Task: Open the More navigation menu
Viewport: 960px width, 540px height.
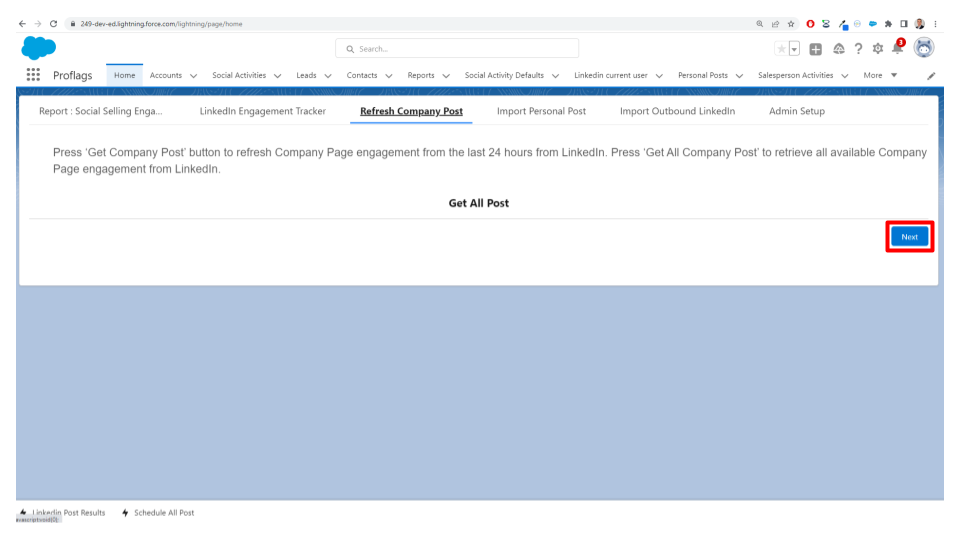Action: click(880, 75)
